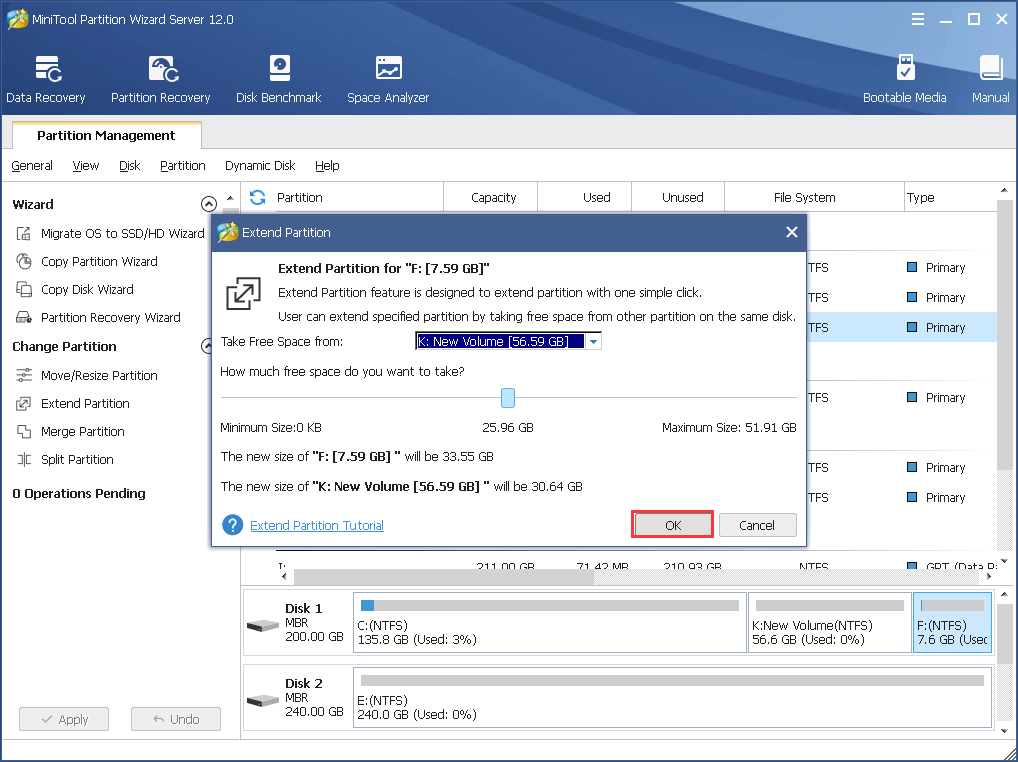1018x762 pixels.
Task: Open the Dynamic Disk menu
Action: (x=260, y=166)
